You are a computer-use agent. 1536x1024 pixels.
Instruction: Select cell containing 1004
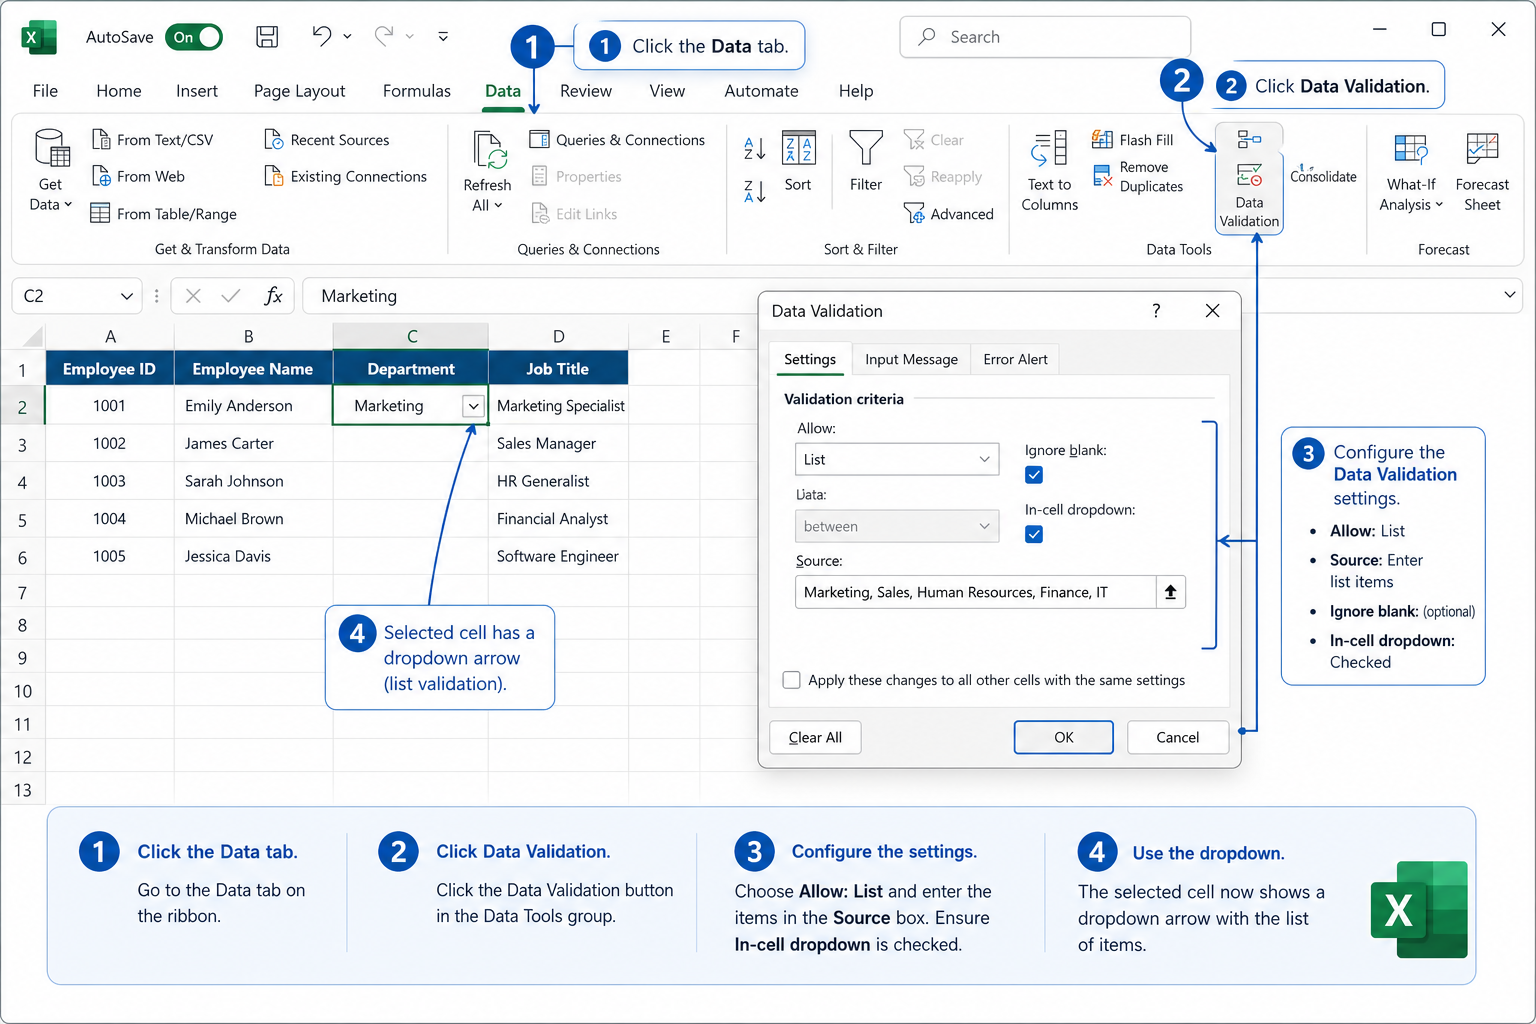110,518
